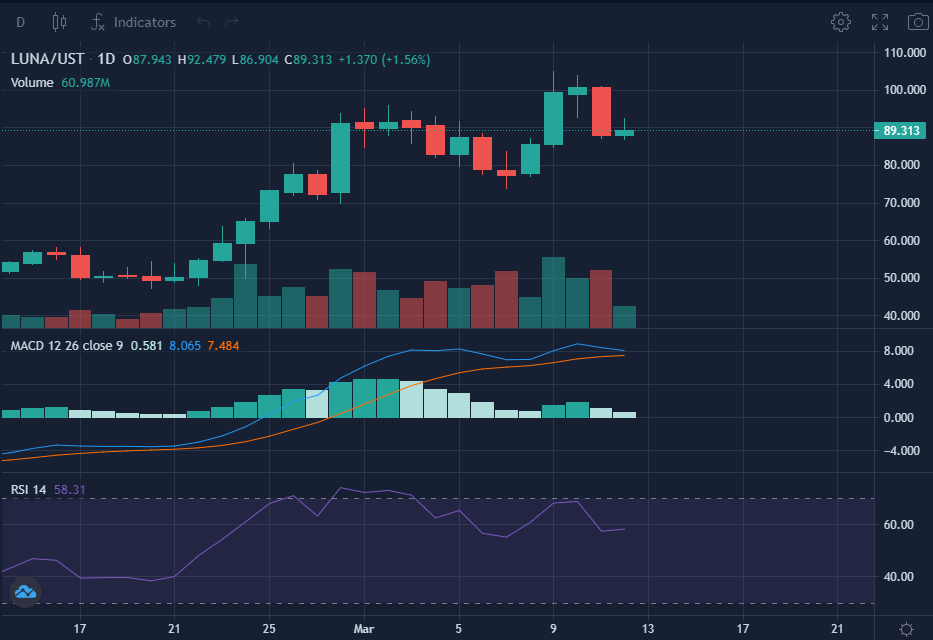This screenshot has height=640, width=933.
Task: Click the 1D interval label in legend
Action: [106, 59]
